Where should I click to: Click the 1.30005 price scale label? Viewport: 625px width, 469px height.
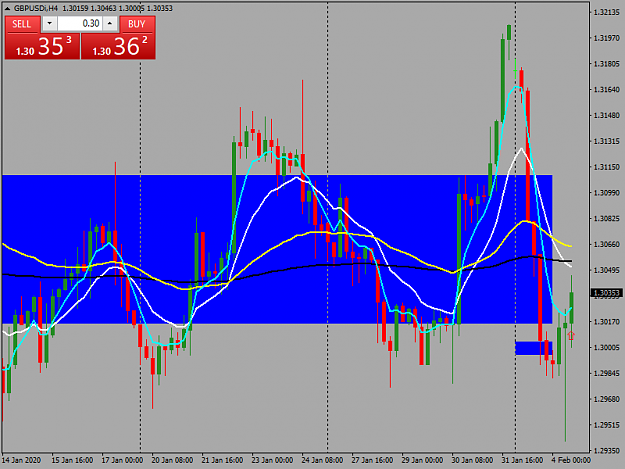pos(607,347)
